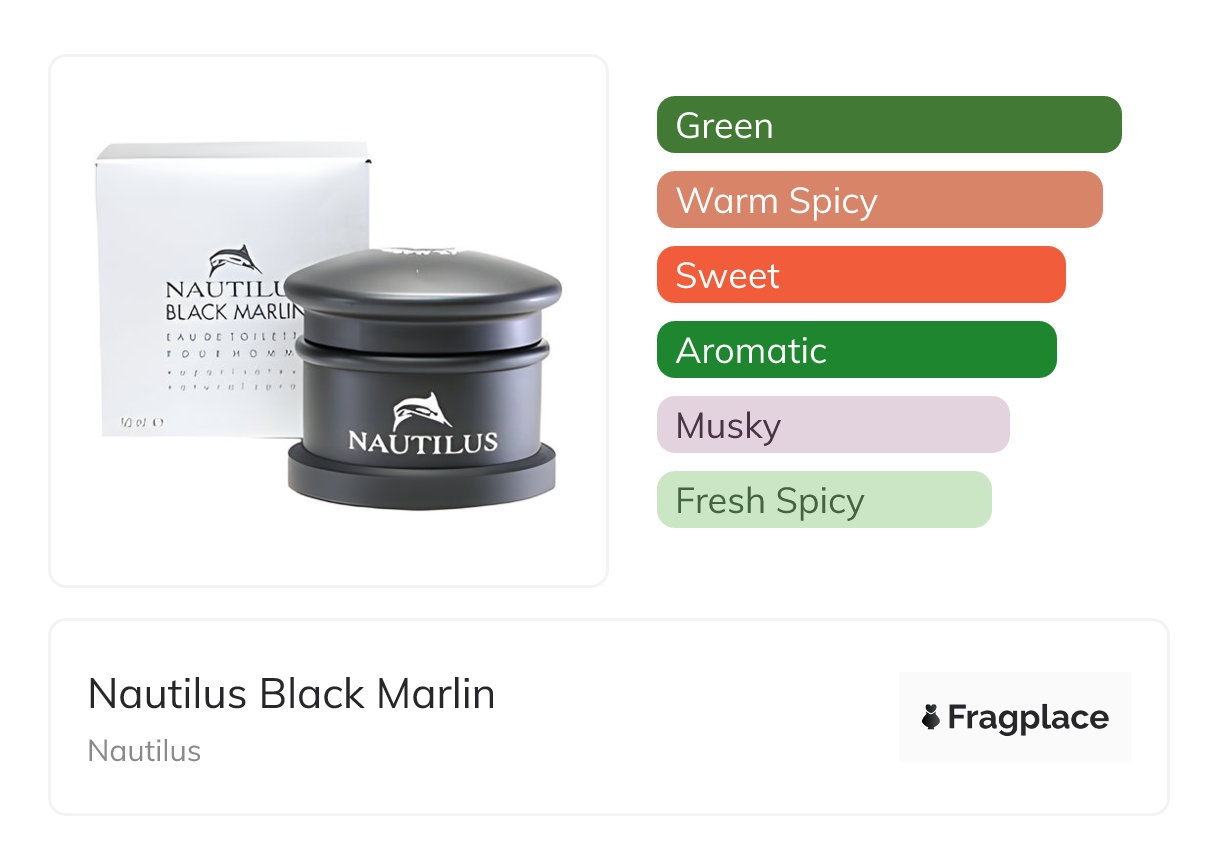Click the Fragplace wordmark text

pyautogui.click(x=1028, y=718)
